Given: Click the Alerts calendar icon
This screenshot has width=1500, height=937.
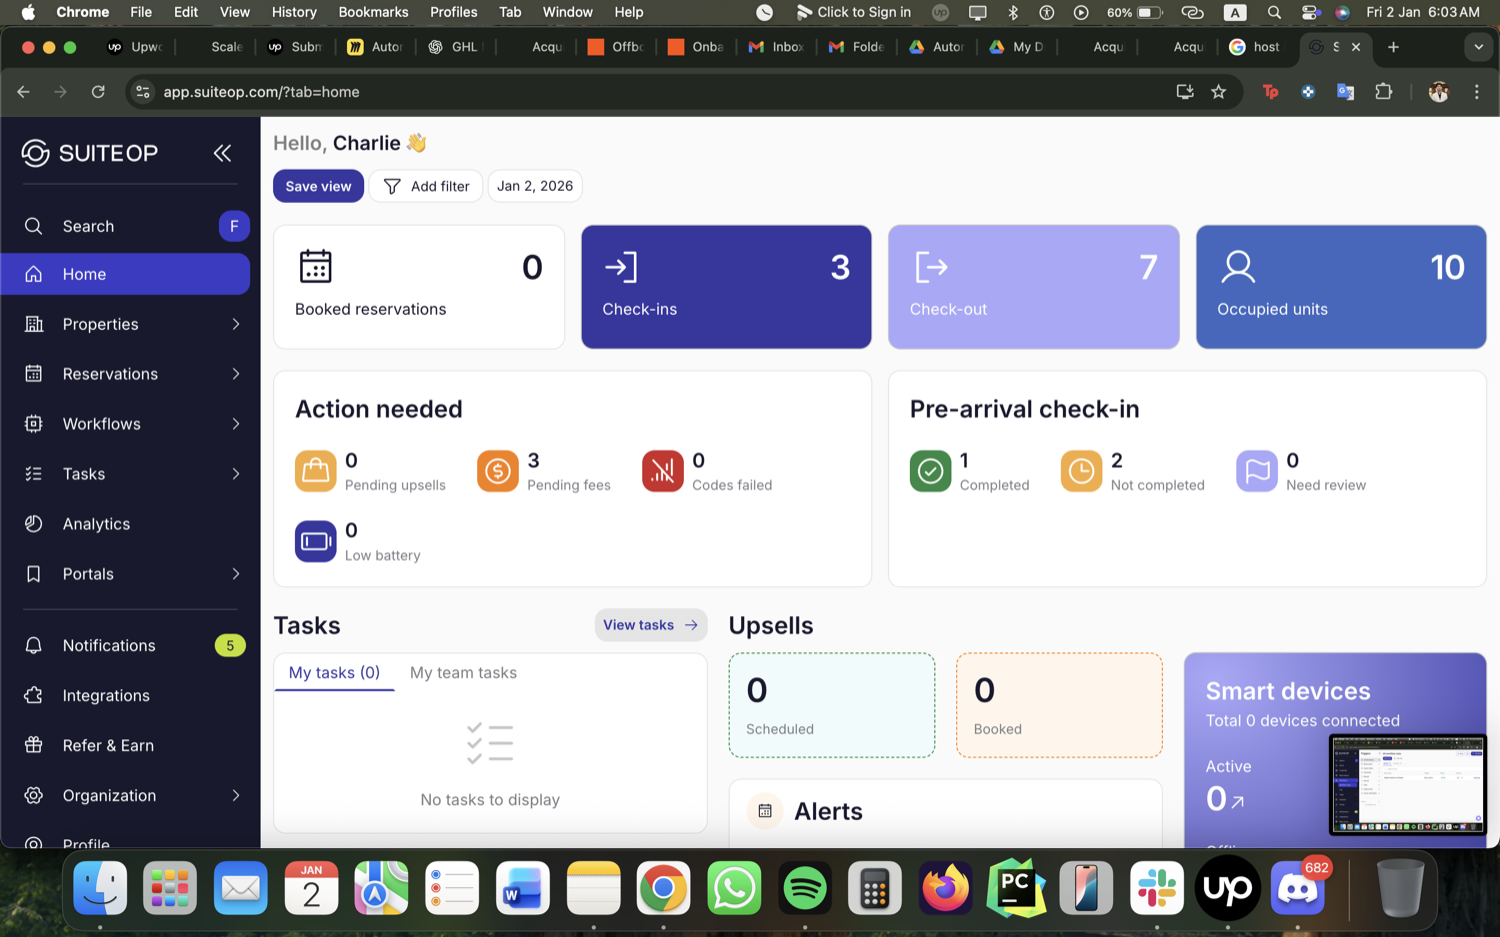Looking at the screenshot, I should (765, 811).
